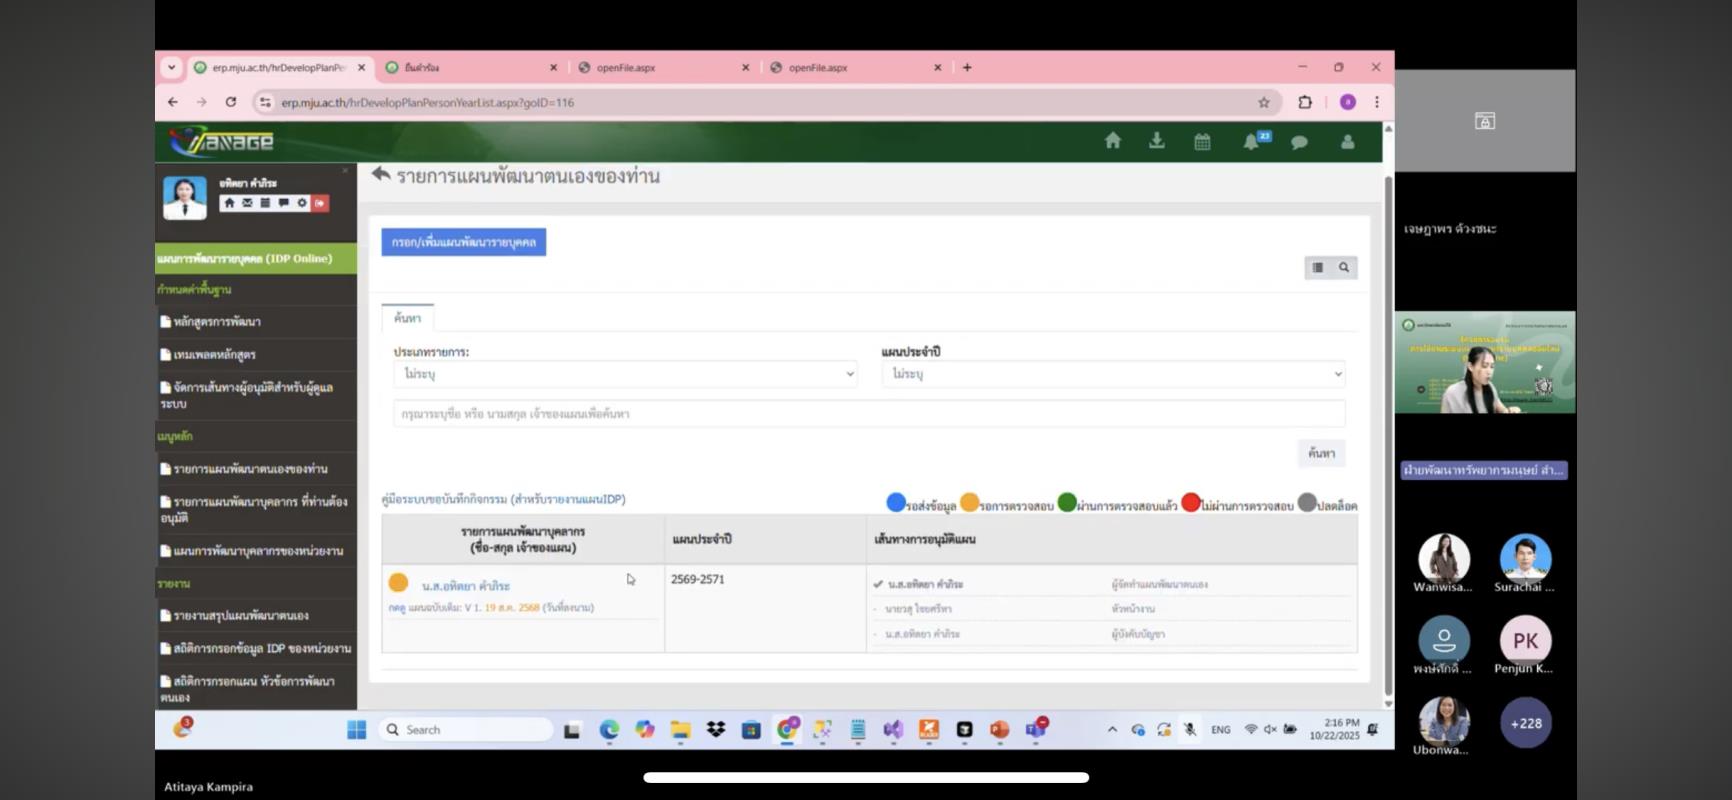Screen dimensions: 1732x800
Task: Open notifications bell with badge
Action: tap(1251, 142)
